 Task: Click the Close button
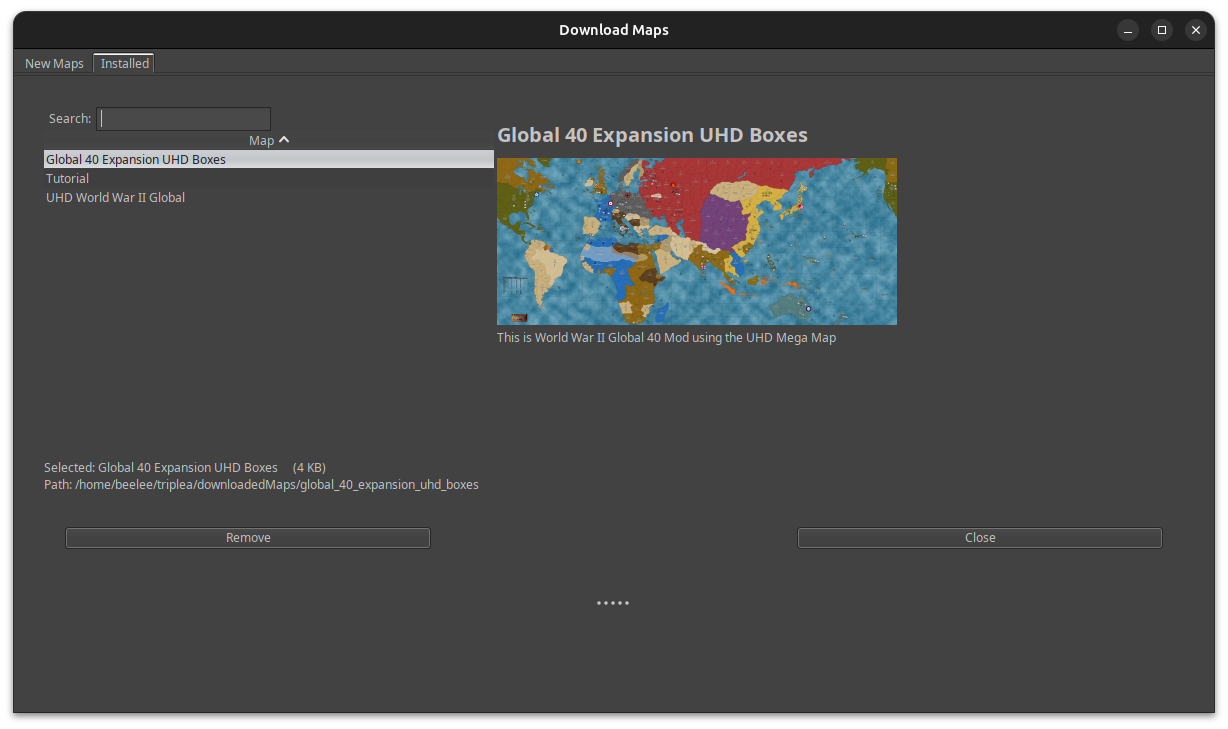[x=979, y=537]
